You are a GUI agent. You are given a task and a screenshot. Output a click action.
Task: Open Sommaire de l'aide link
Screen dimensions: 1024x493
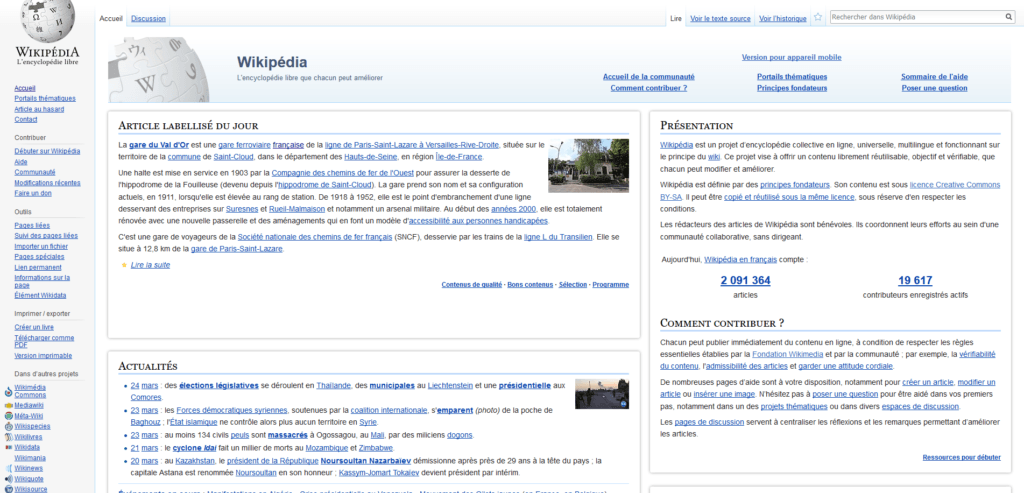click(935, 76)
